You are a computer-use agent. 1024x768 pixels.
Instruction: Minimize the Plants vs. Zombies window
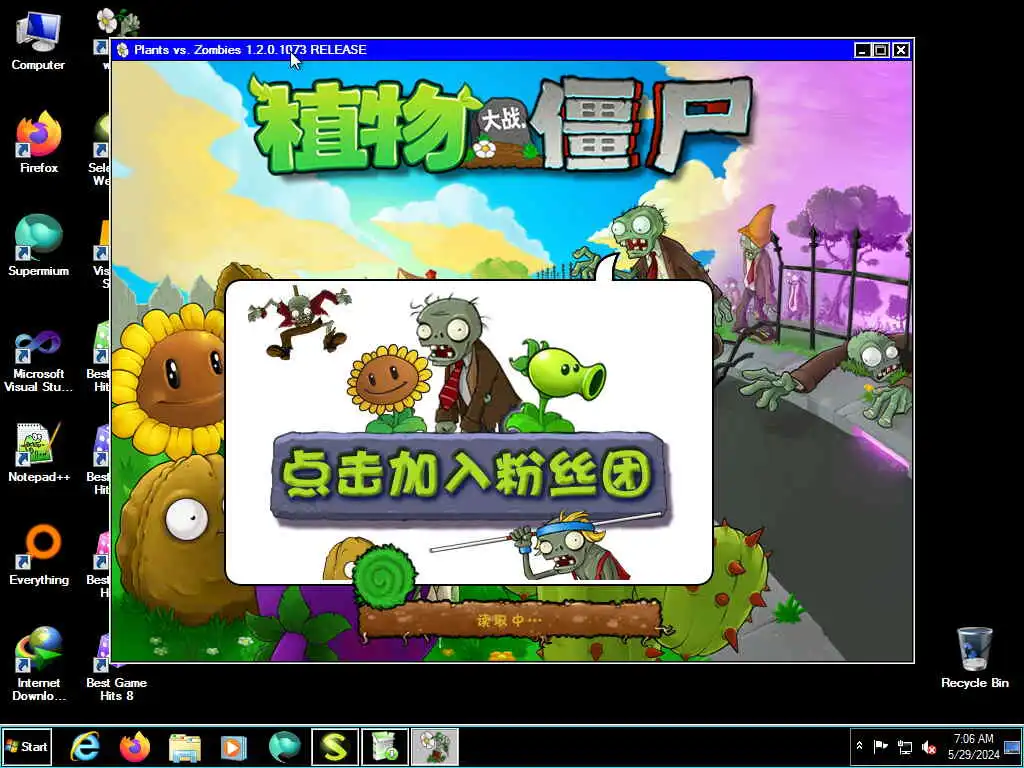click(x=863, y=50)
